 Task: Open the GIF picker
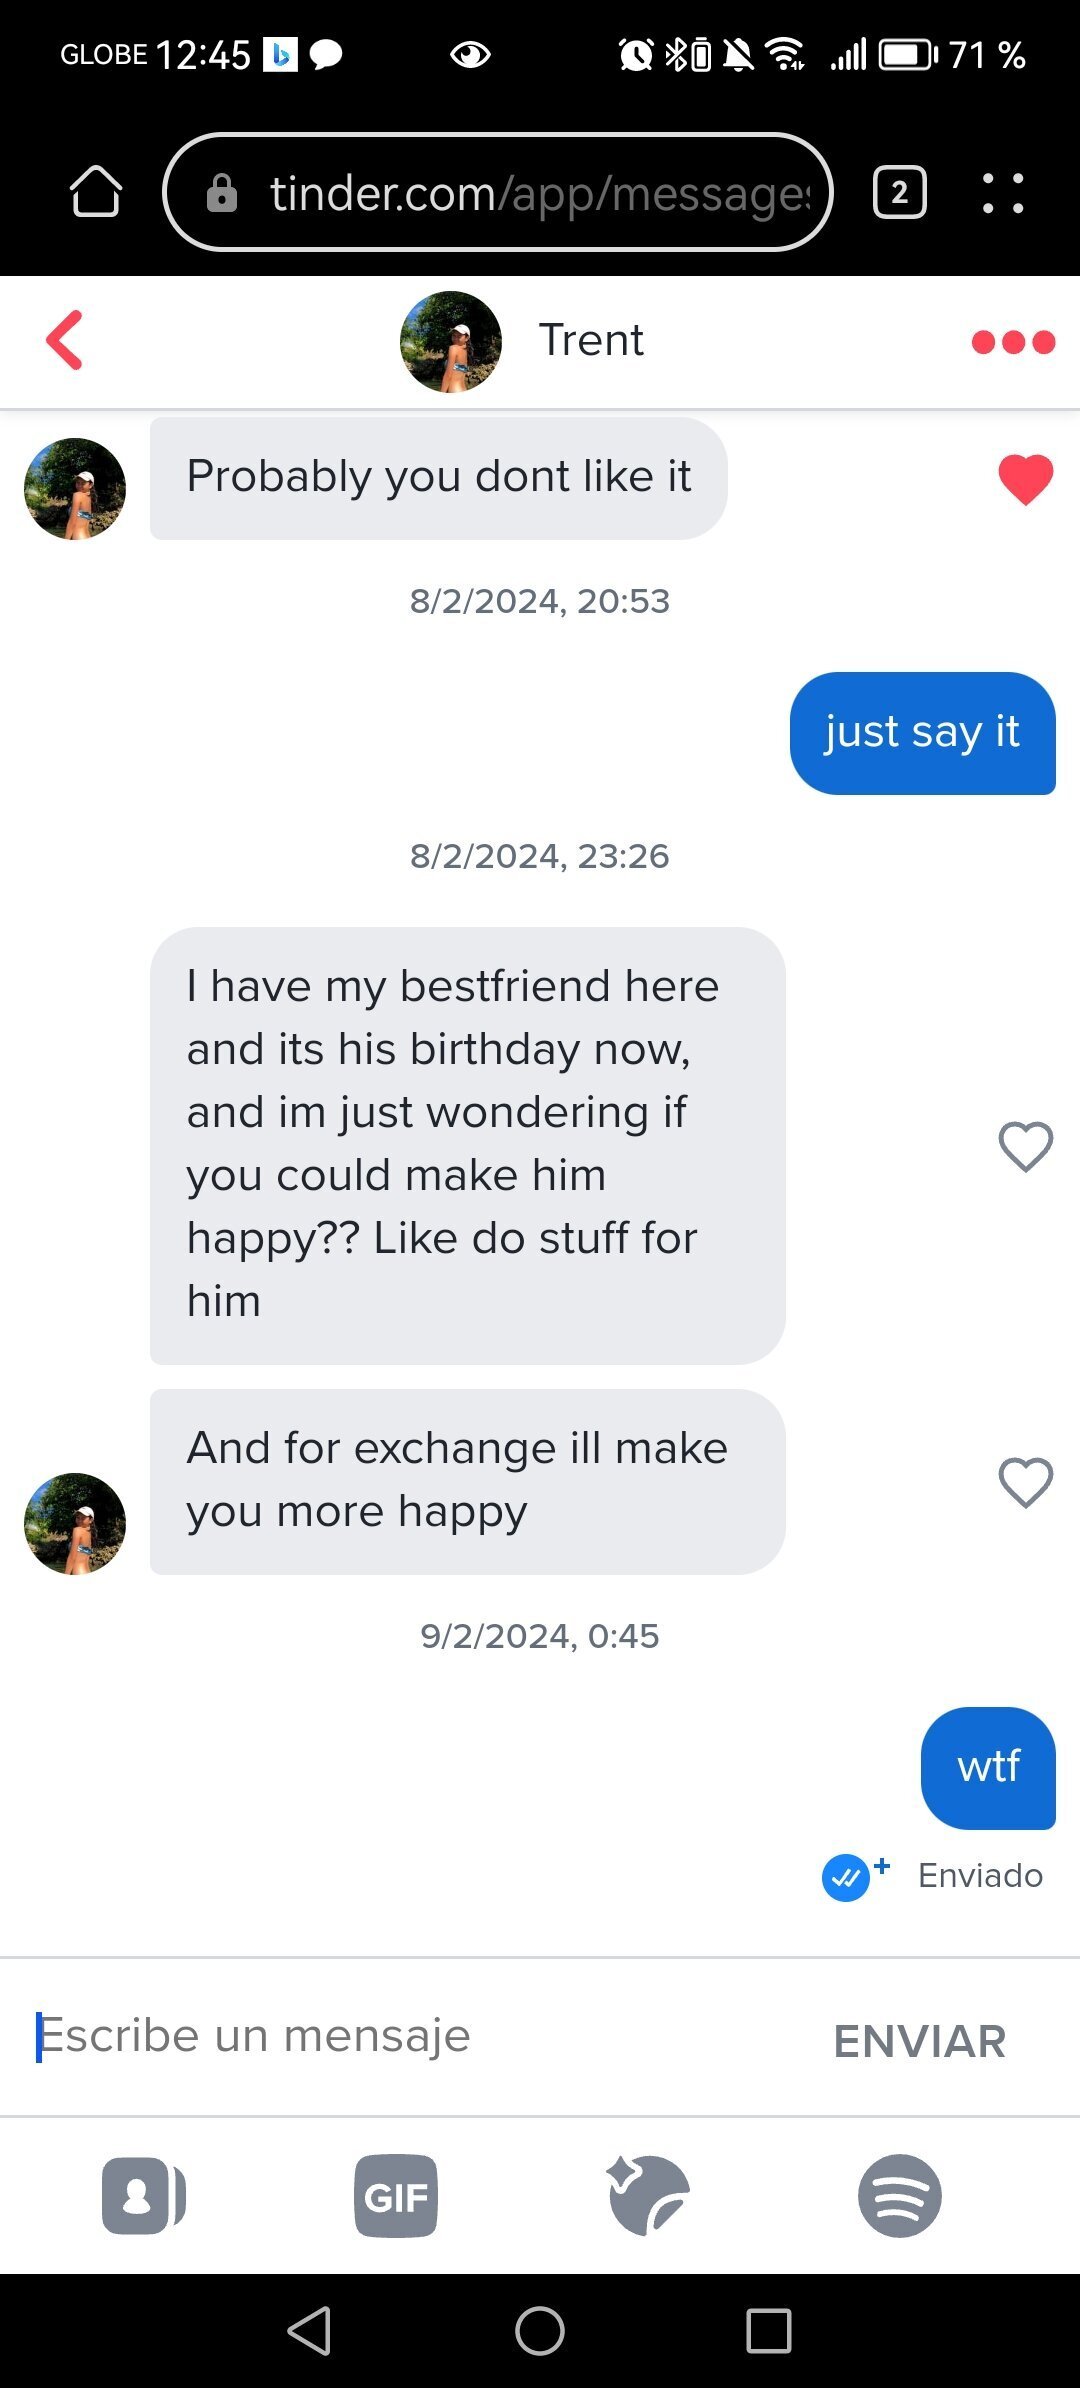point(396,2196)
